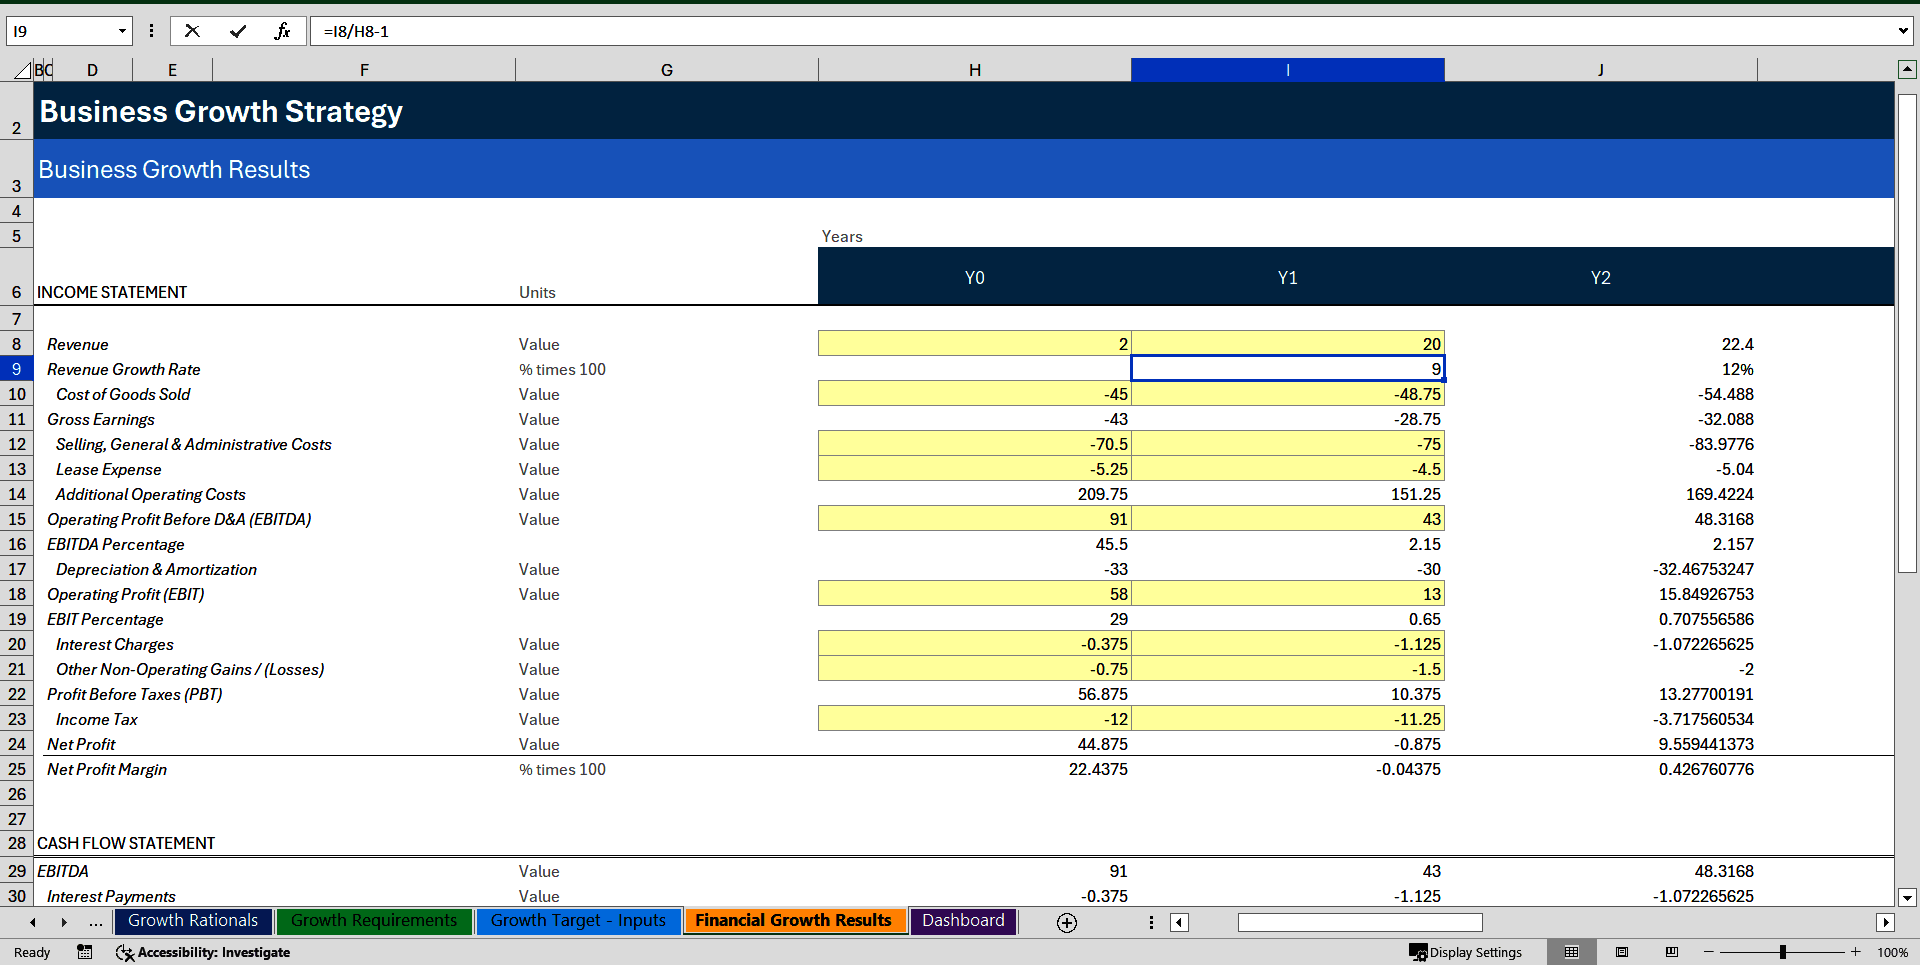Click the Display Settings icon in status bar
Viewport: 1920px width, 966px height.
[x=1466, y=952]
